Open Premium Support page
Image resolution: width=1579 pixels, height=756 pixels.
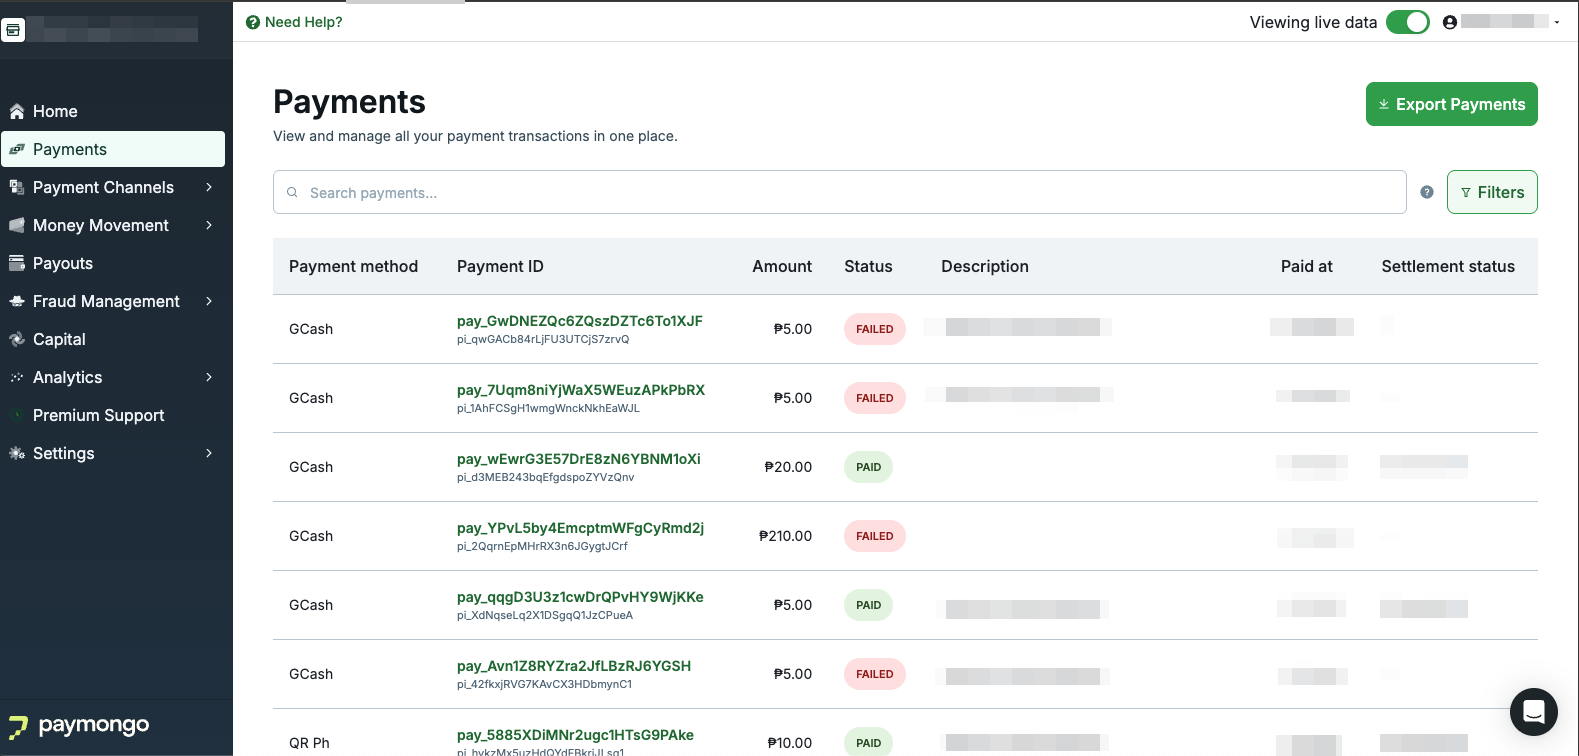point(113,415)
